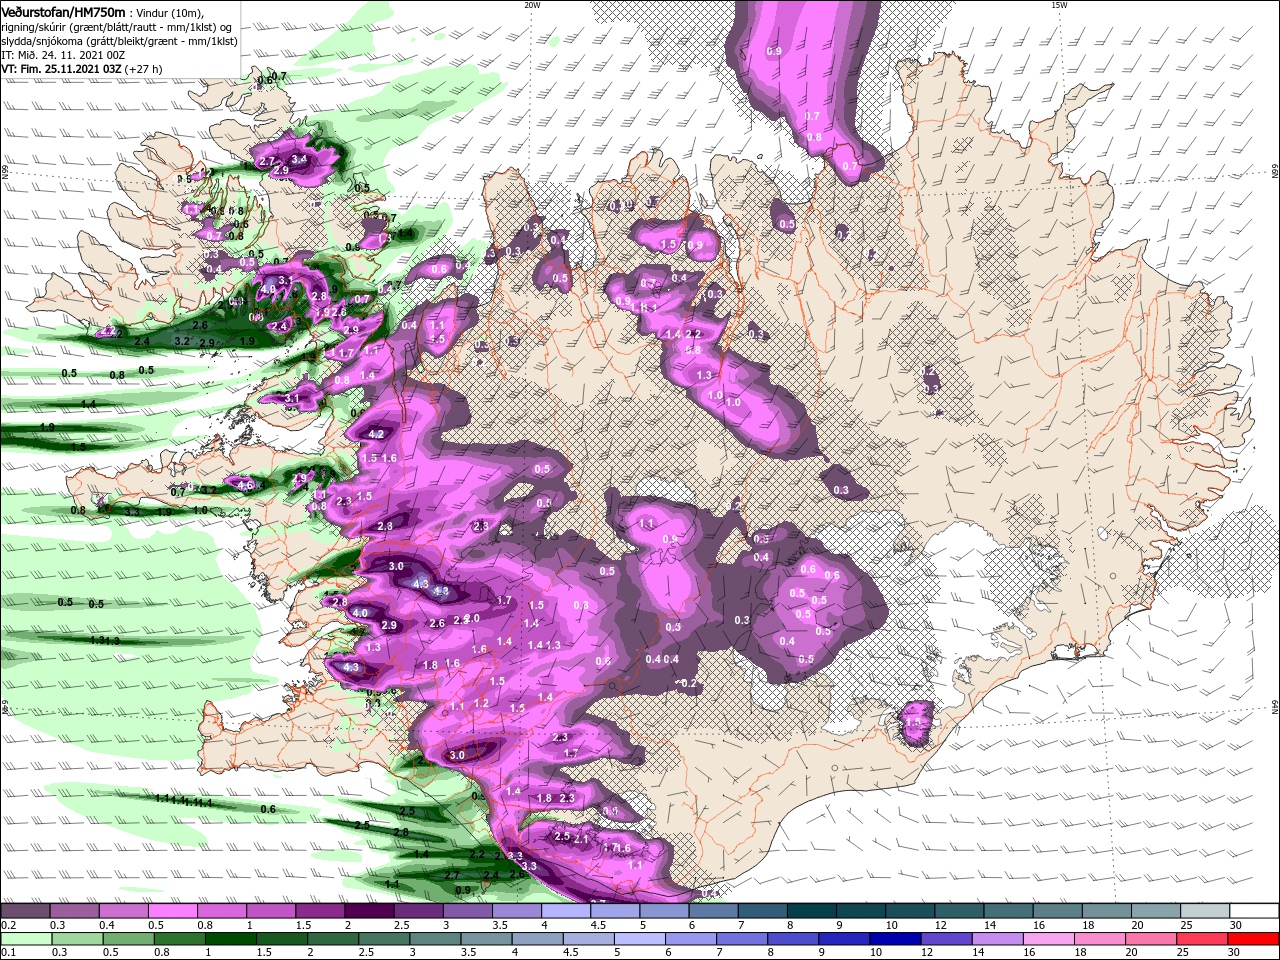Click the Veðurstofan/HM750m map title
Screen dimensions: 1280x960
tap(64, 11)
